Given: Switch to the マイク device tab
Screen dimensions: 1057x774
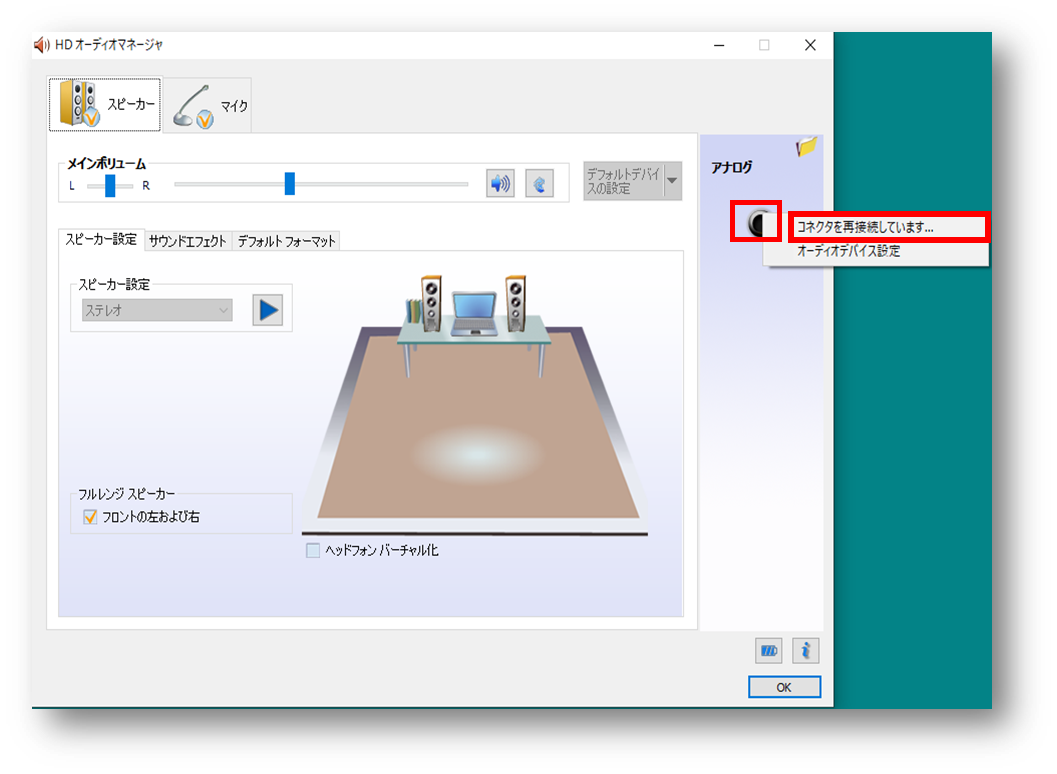Looking at the screenshot, I should click(x=208, y=106).
